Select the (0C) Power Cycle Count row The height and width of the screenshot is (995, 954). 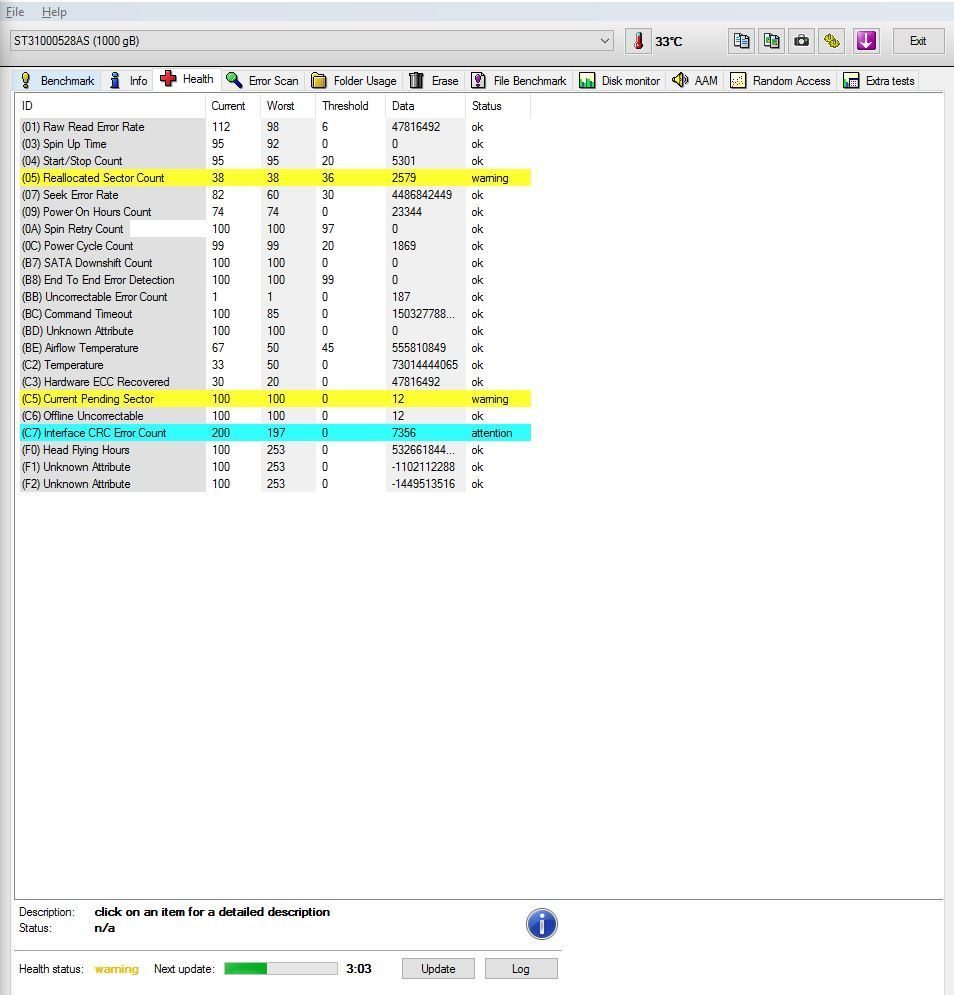coord(275,246)
